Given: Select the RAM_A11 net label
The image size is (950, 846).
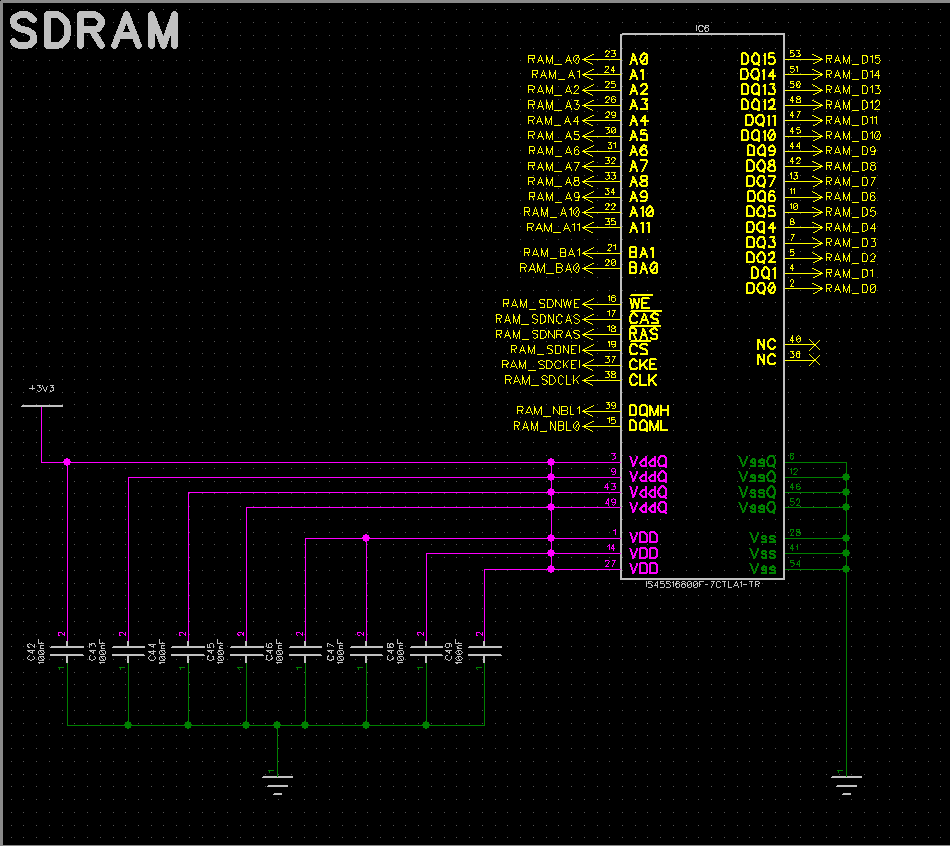Looking at the screenshot, I should click(553, 227).
